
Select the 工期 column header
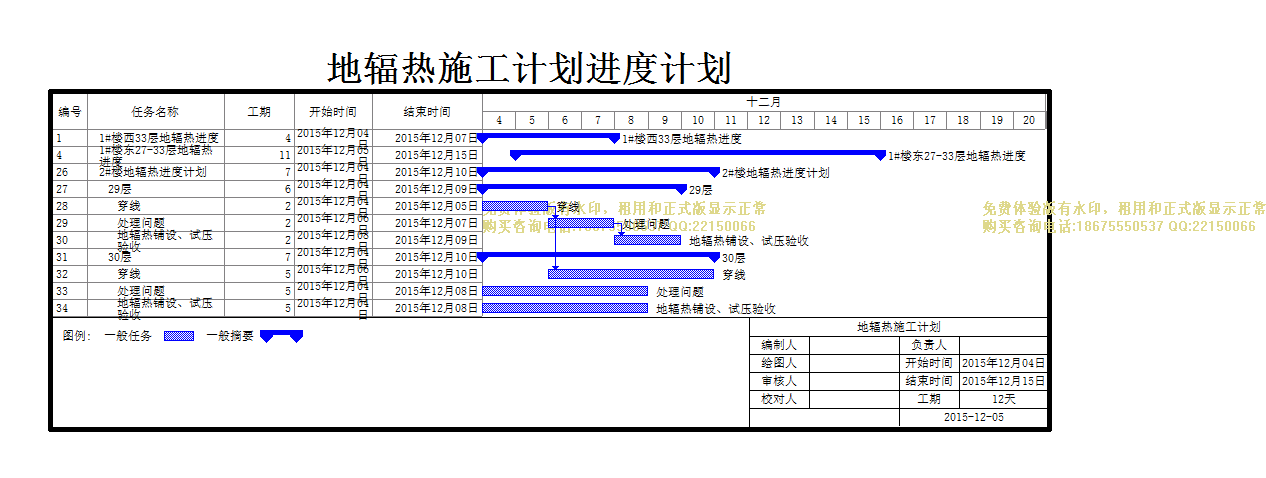[x=259, y=112]
